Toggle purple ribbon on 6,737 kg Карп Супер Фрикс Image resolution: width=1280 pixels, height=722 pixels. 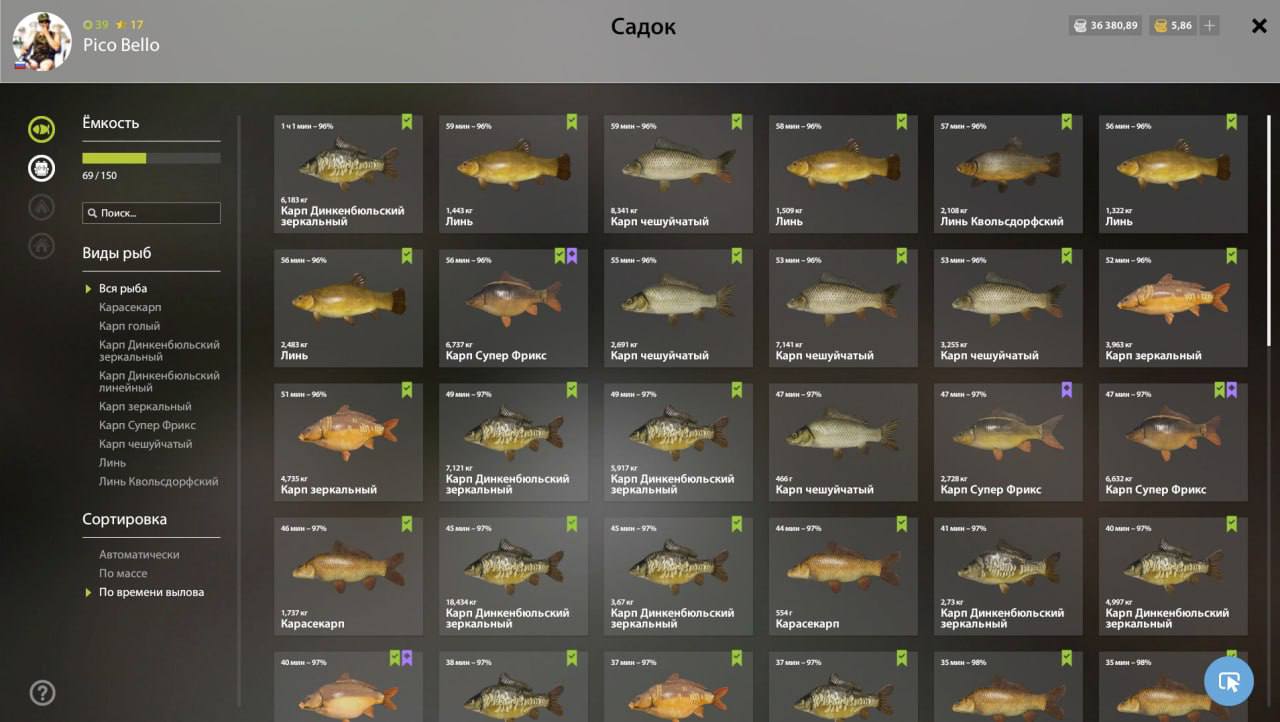tap(572, 256)
